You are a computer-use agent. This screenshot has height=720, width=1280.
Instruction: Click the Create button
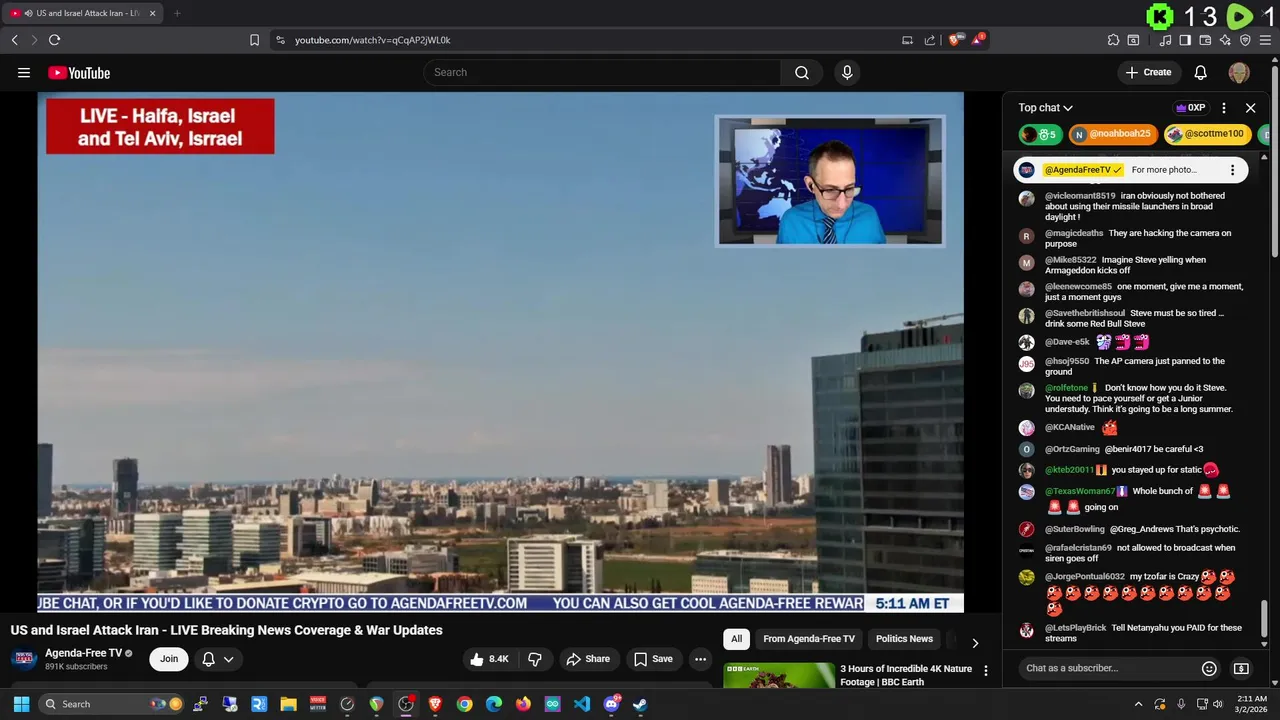(x=1148, y=72)
